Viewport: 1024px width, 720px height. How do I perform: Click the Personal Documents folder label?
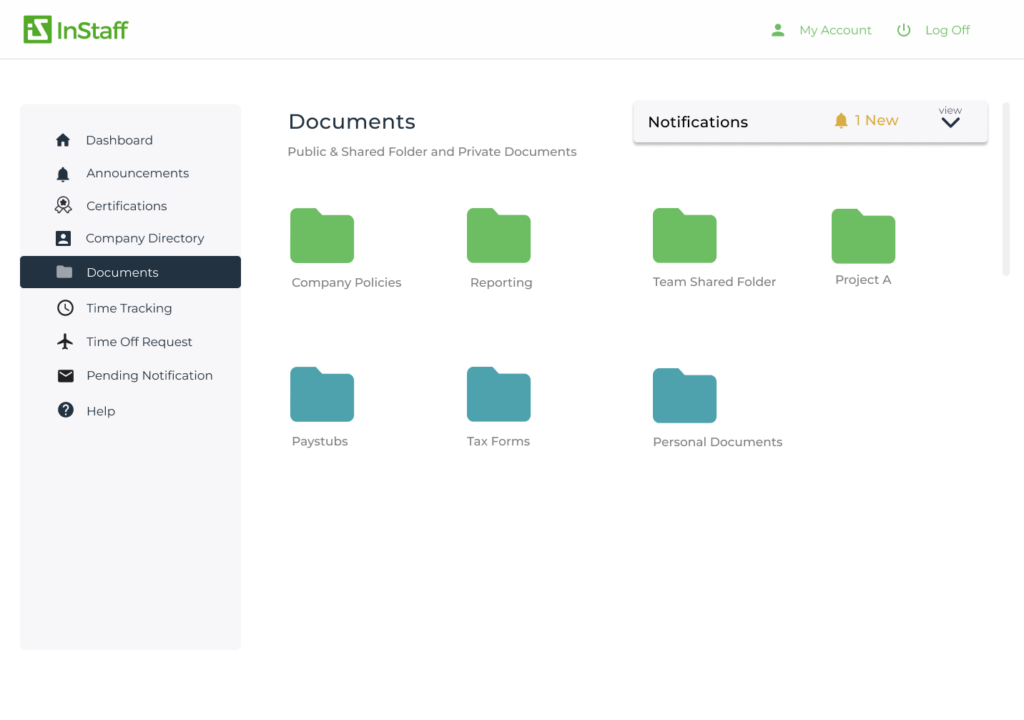718,442
